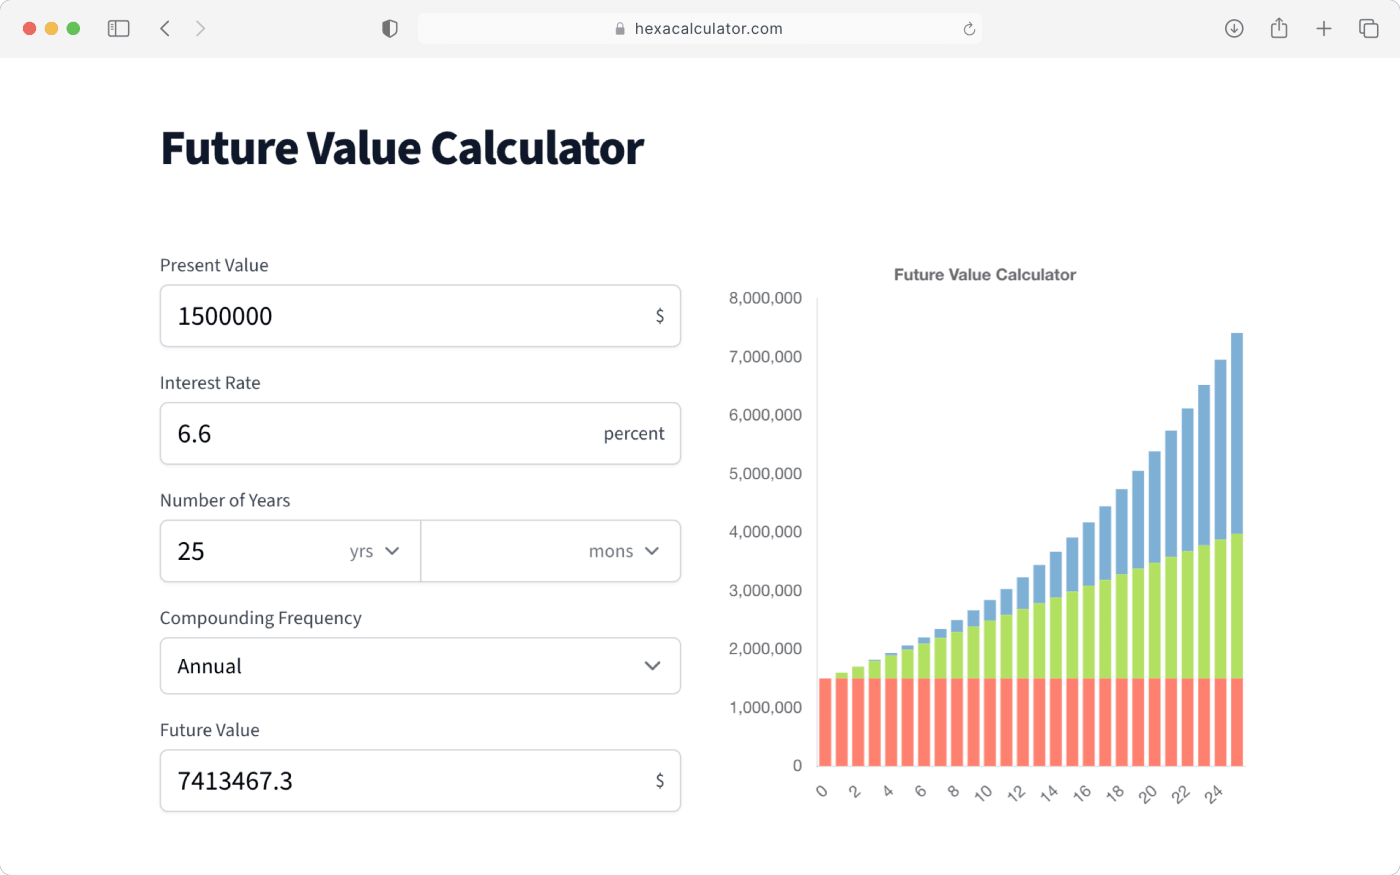Screen dimensions: 1400x875
Task: Click the forward navigation arrow
Action: 200,28
